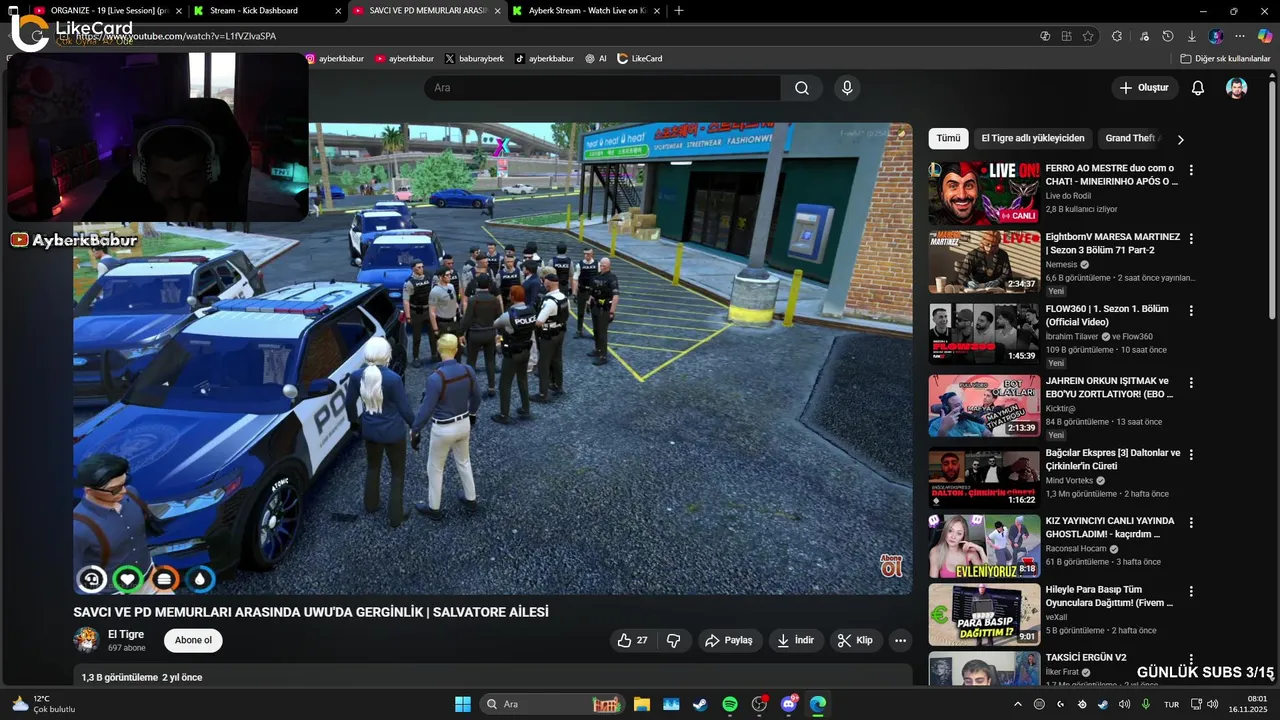This screenshot has width=1280, height=720.
Task: Open JAHREIN ORKUN IŞITMAK video title
Action: point(1108,387)
